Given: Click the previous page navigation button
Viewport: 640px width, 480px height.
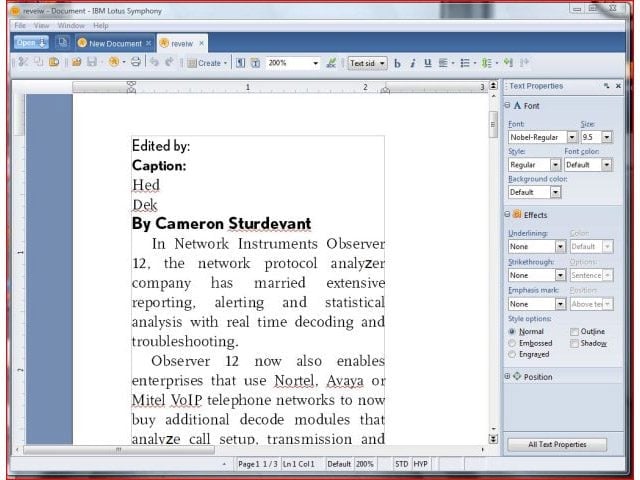Looking at the screenshot, I should tap(493, 86).
